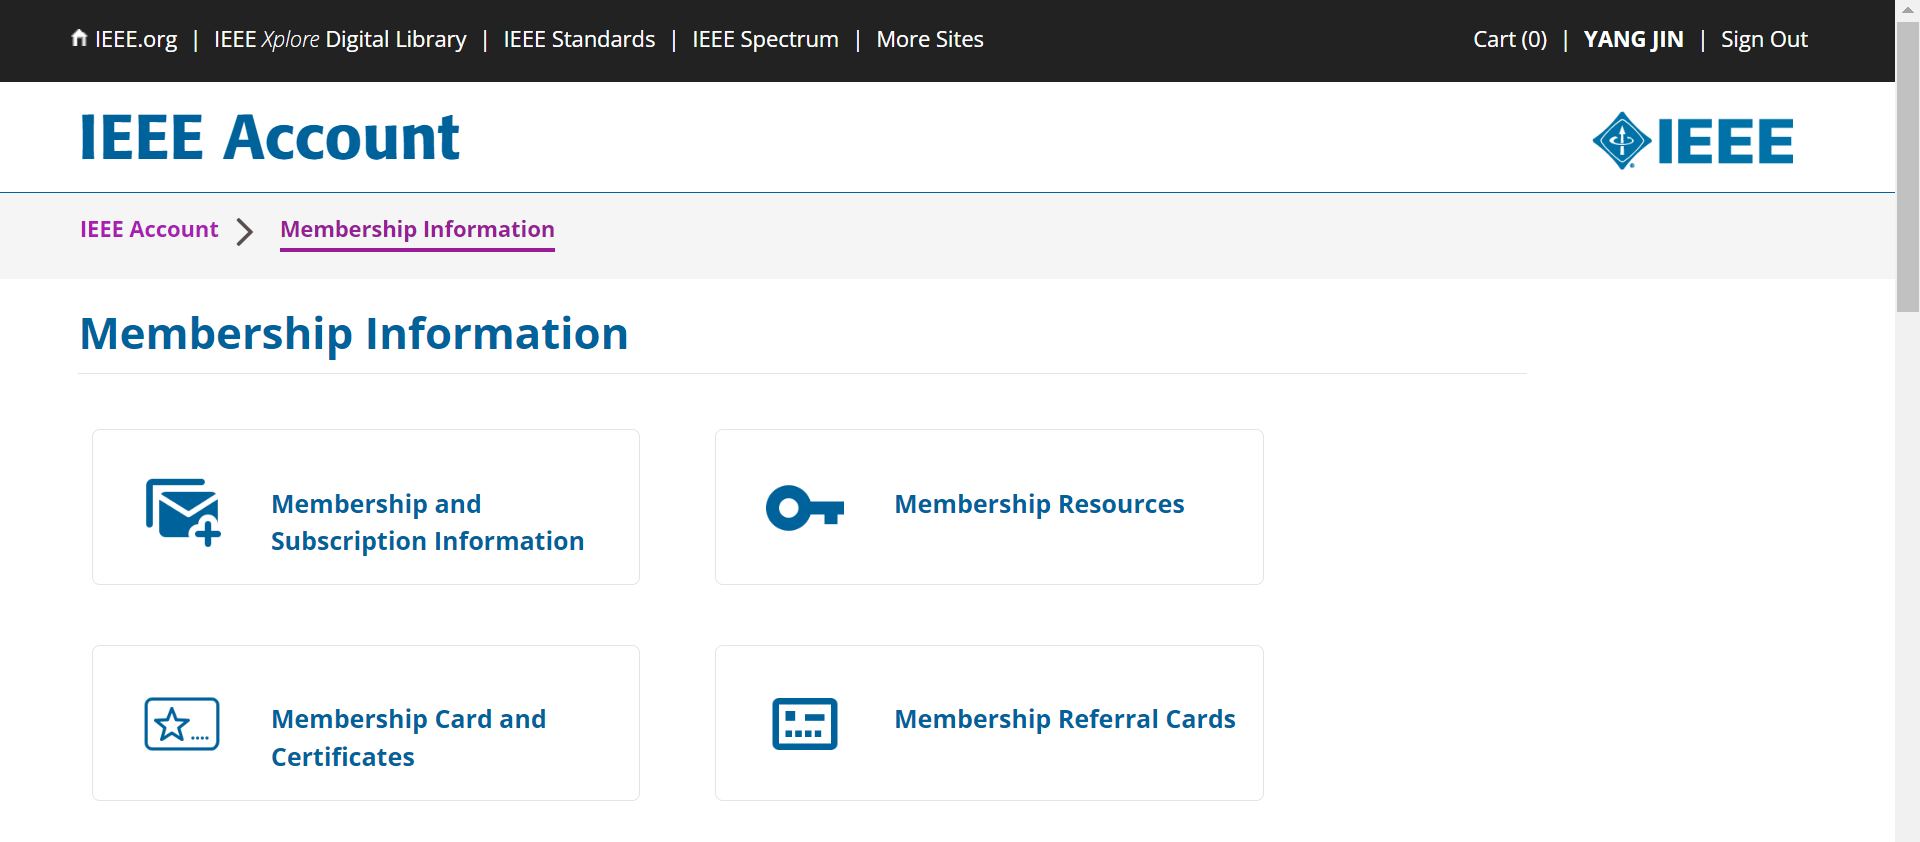This screenshot has width=1920, height=842.
Task: Open Cart (0)
Action: (1509, 40)
